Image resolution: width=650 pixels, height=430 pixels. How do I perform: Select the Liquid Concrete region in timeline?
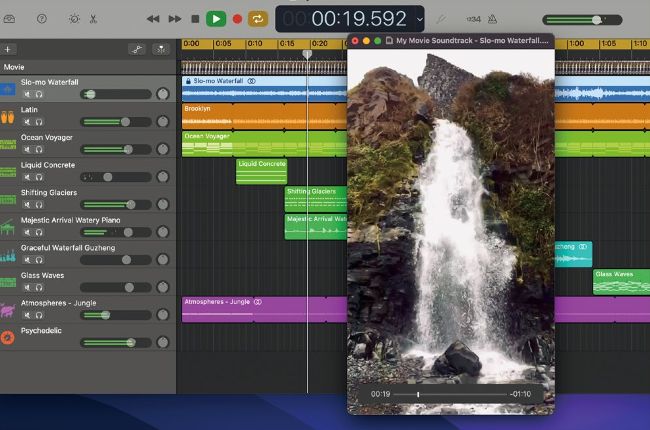click(x=261, y=171)
